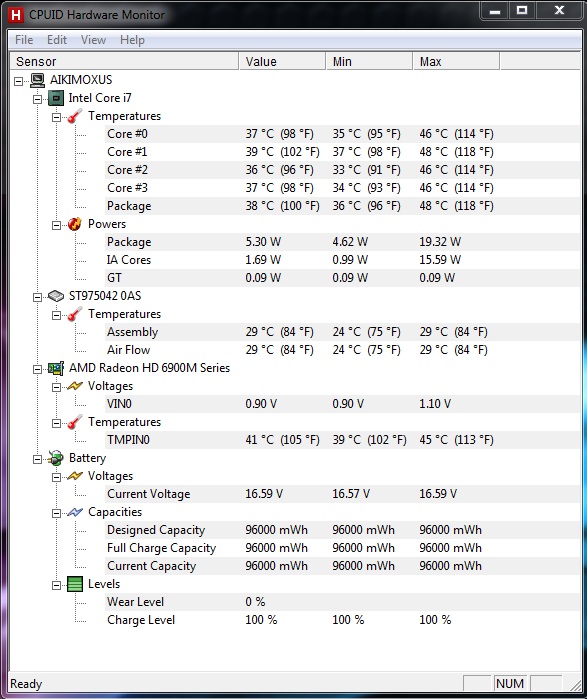Click the Sensor column header
The width and height of the screenshot is (587, 699).
pos(124,62)
